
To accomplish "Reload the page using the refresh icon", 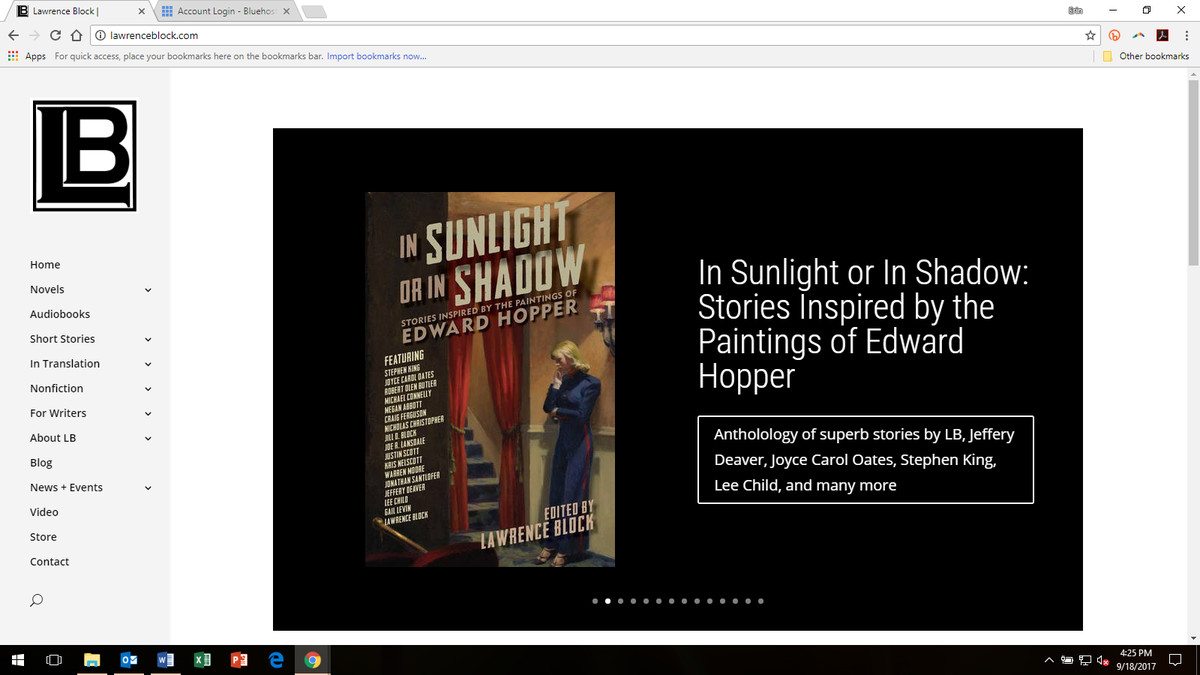I will click(55, 35).
